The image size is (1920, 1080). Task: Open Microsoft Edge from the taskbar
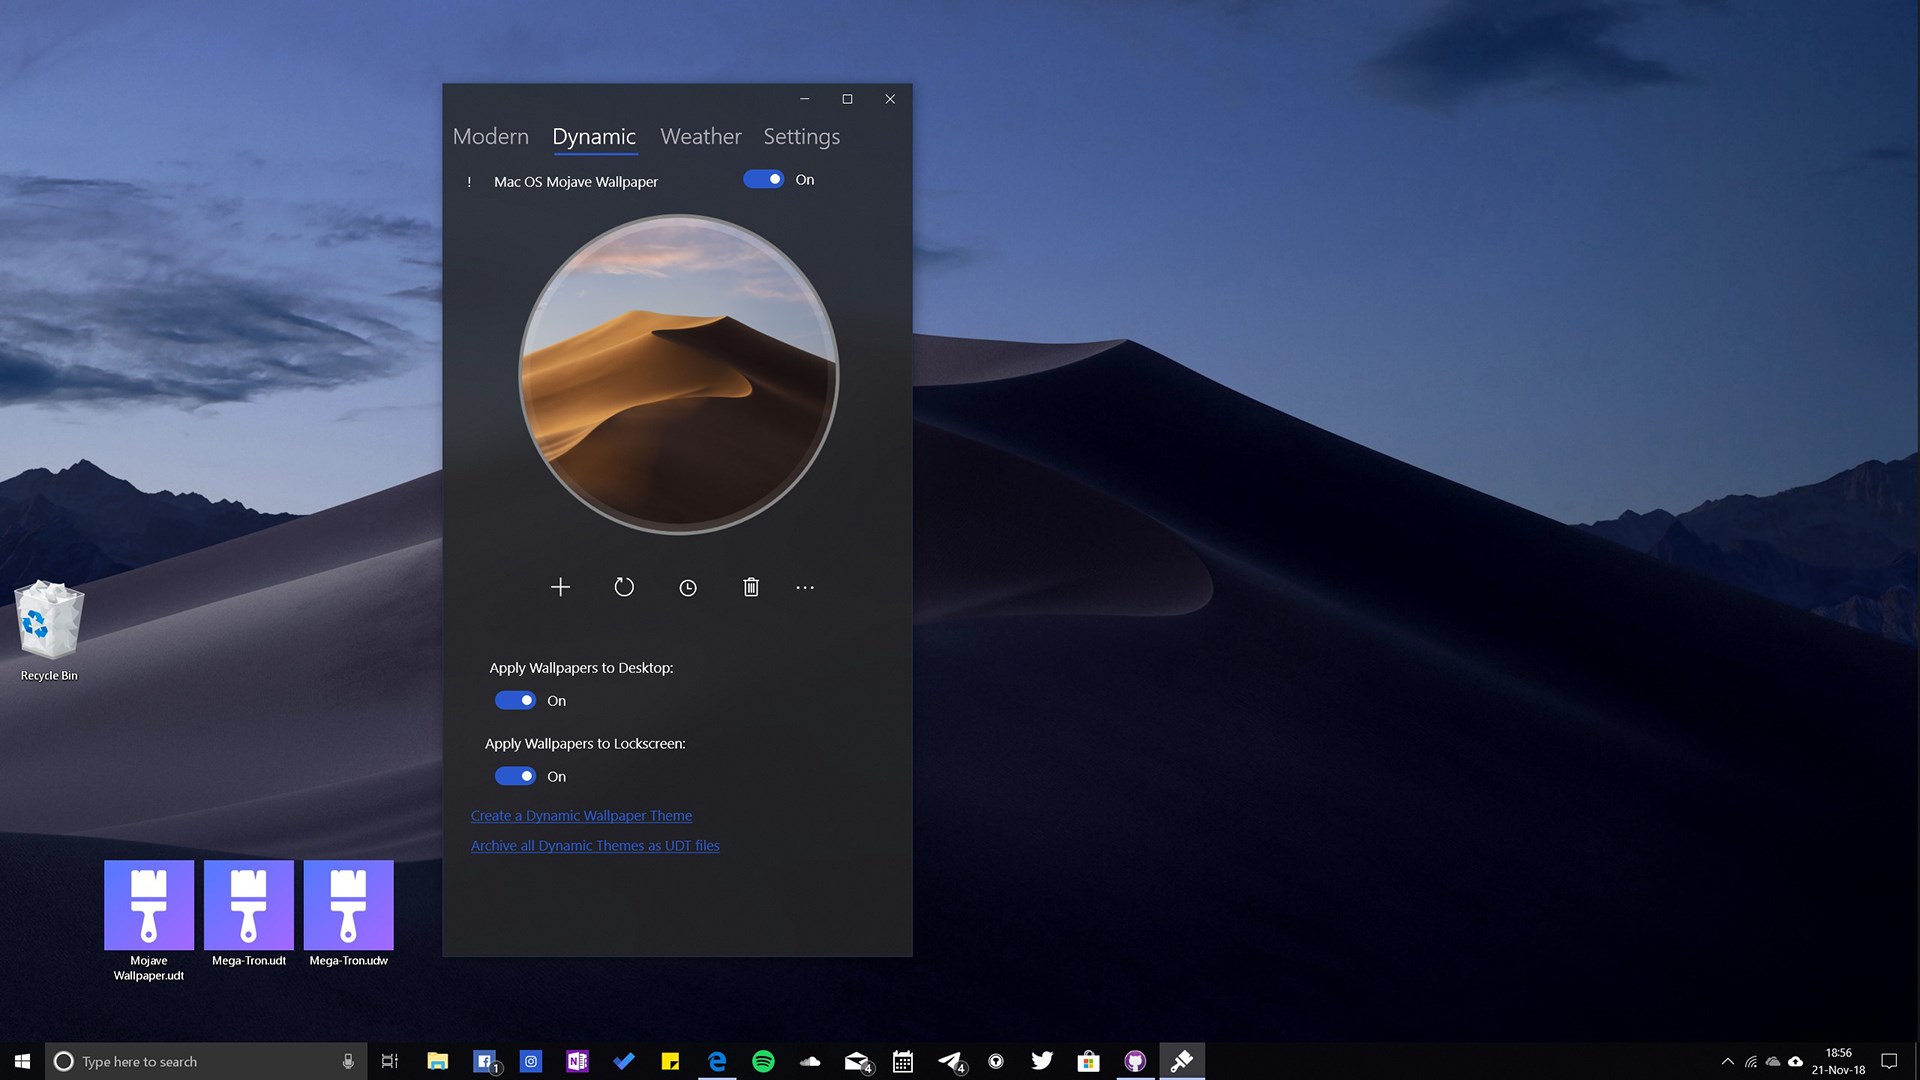pyautogui.click(x=717, y=1061)
